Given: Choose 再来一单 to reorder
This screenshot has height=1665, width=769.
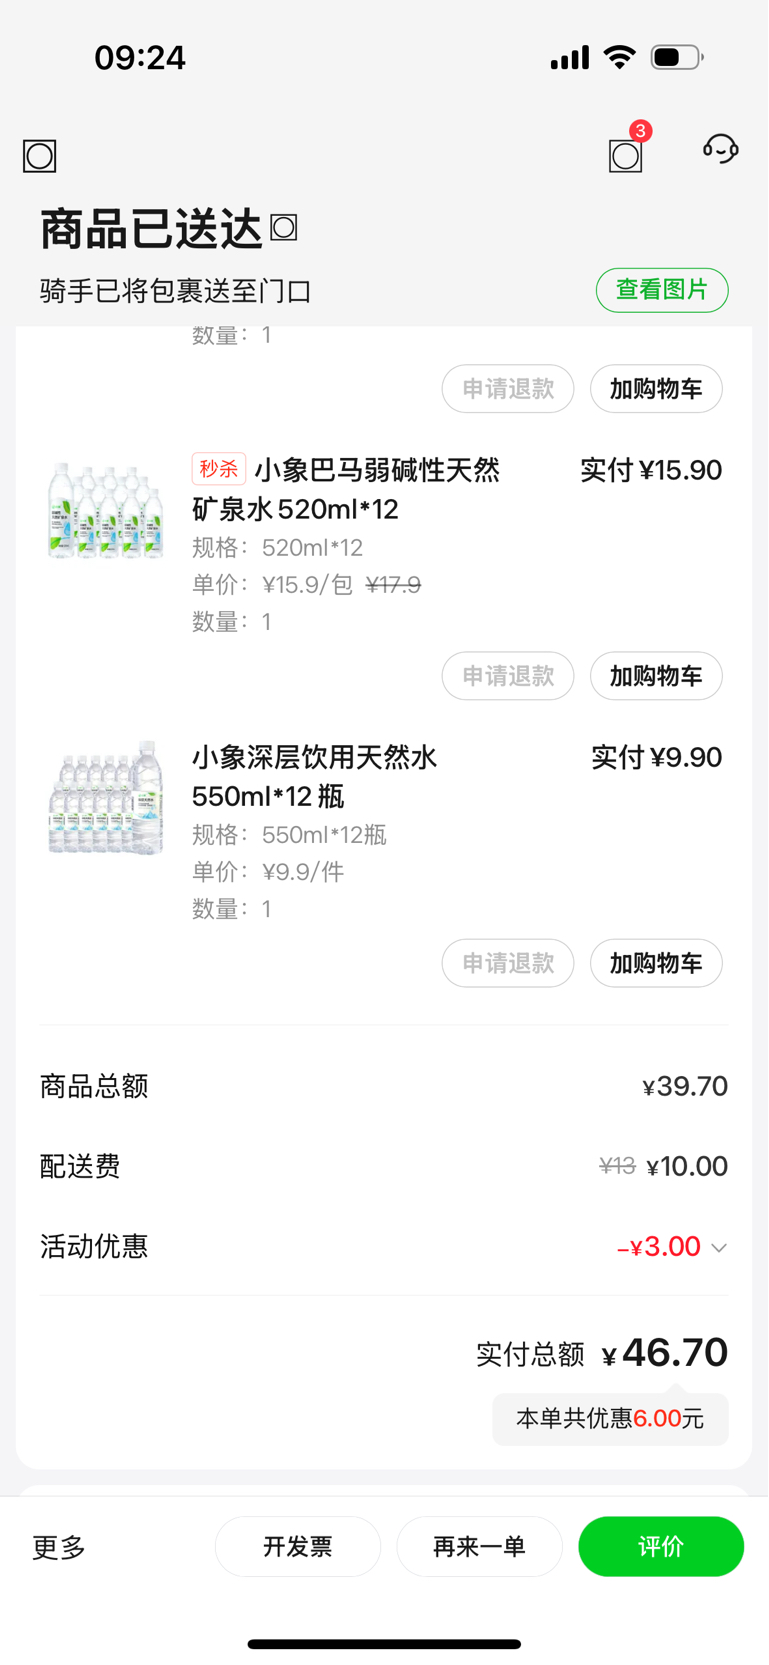Looking at the screenshot, I should (x=479, y=1547).
